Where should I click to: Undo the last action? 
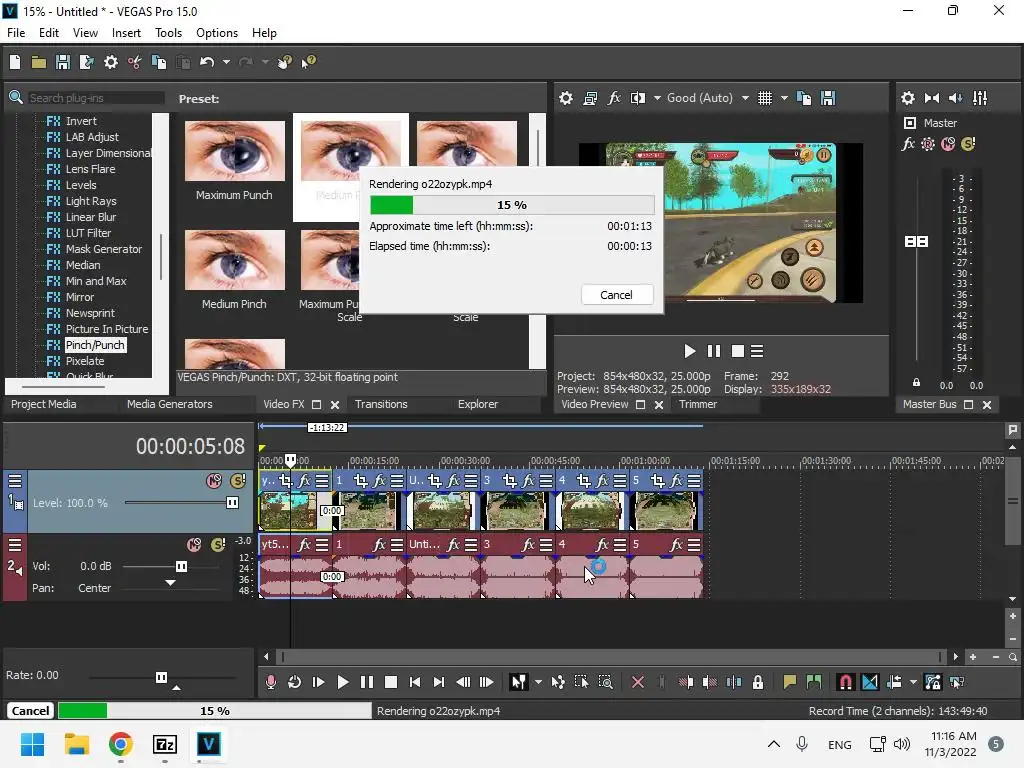point(207,62)
